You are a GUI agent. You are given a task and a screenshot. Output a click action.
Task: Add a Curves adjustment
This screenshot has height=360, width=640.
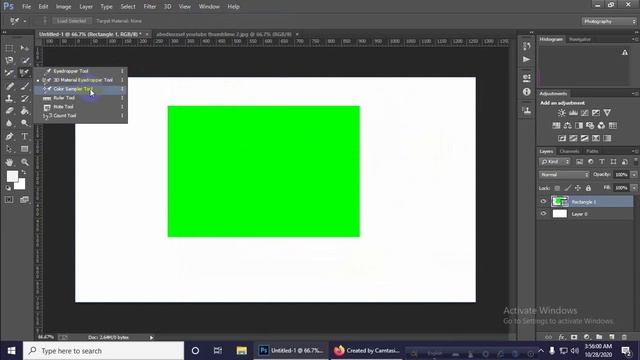click(585, 113)
